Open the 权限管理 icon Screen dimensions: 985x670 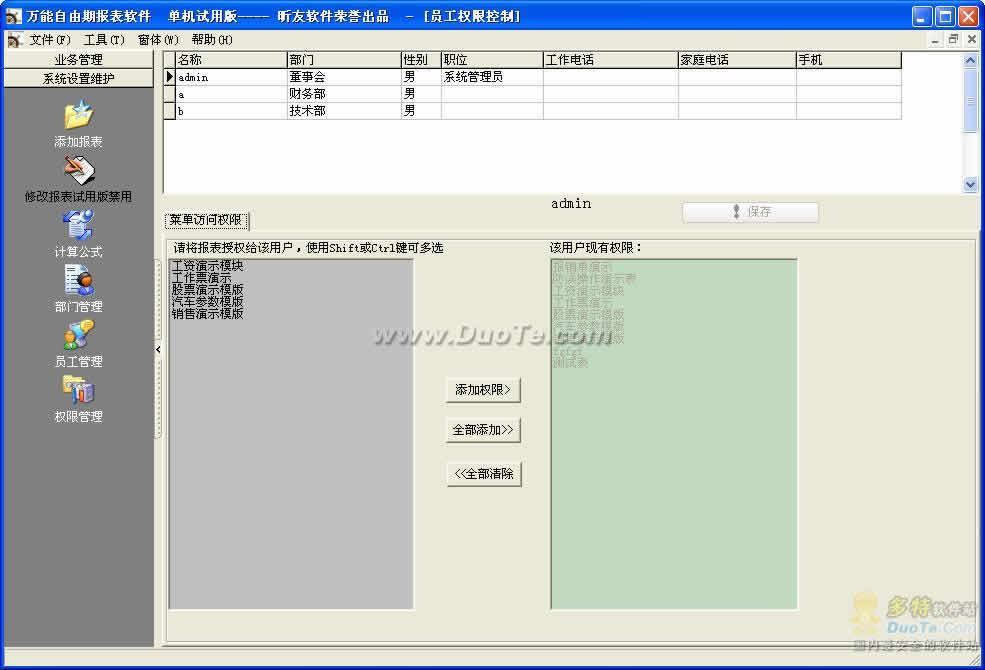tap(79, 390)
